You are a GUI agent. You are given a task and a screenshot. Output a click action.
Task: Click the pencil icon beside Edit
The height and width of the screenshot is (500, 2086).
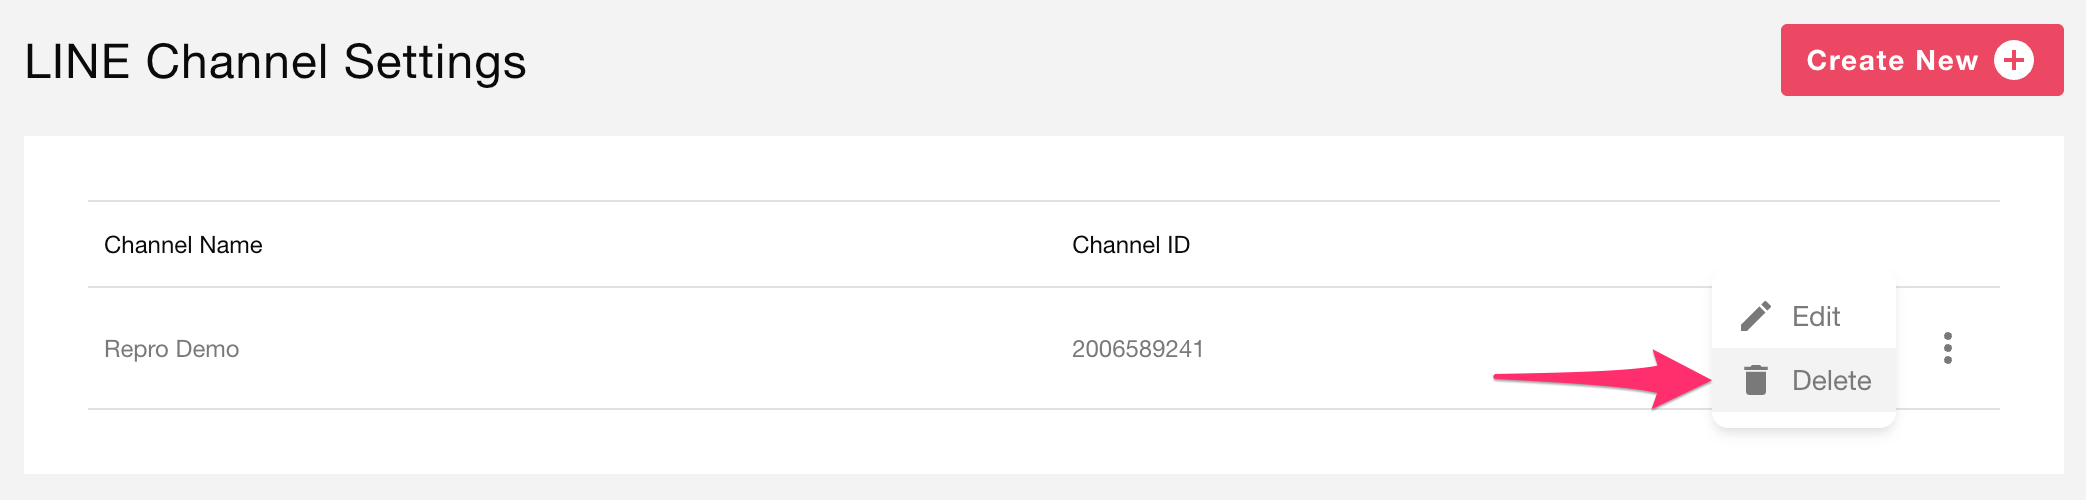pos(1755,316)
